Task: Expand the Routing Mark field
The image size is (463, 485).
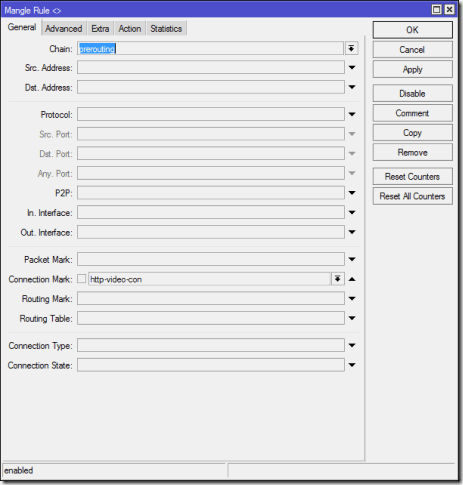Action: [352, 299]
